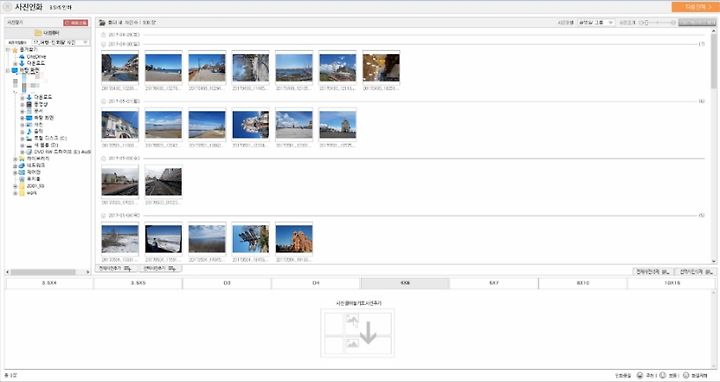Expand the 2001_33 folder node
This screenshot has height=382, width=720.
point(15,186)
